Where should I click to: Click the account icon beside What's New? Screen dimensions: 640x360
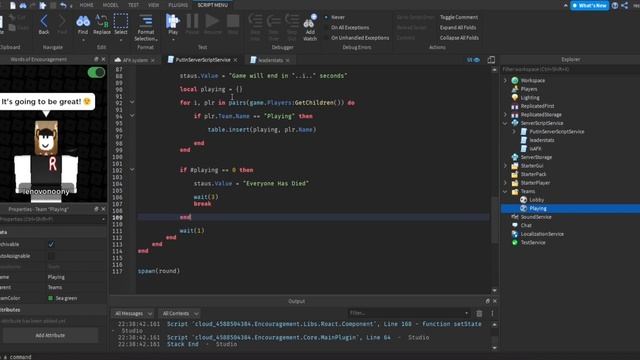click(x=615, y=5)
